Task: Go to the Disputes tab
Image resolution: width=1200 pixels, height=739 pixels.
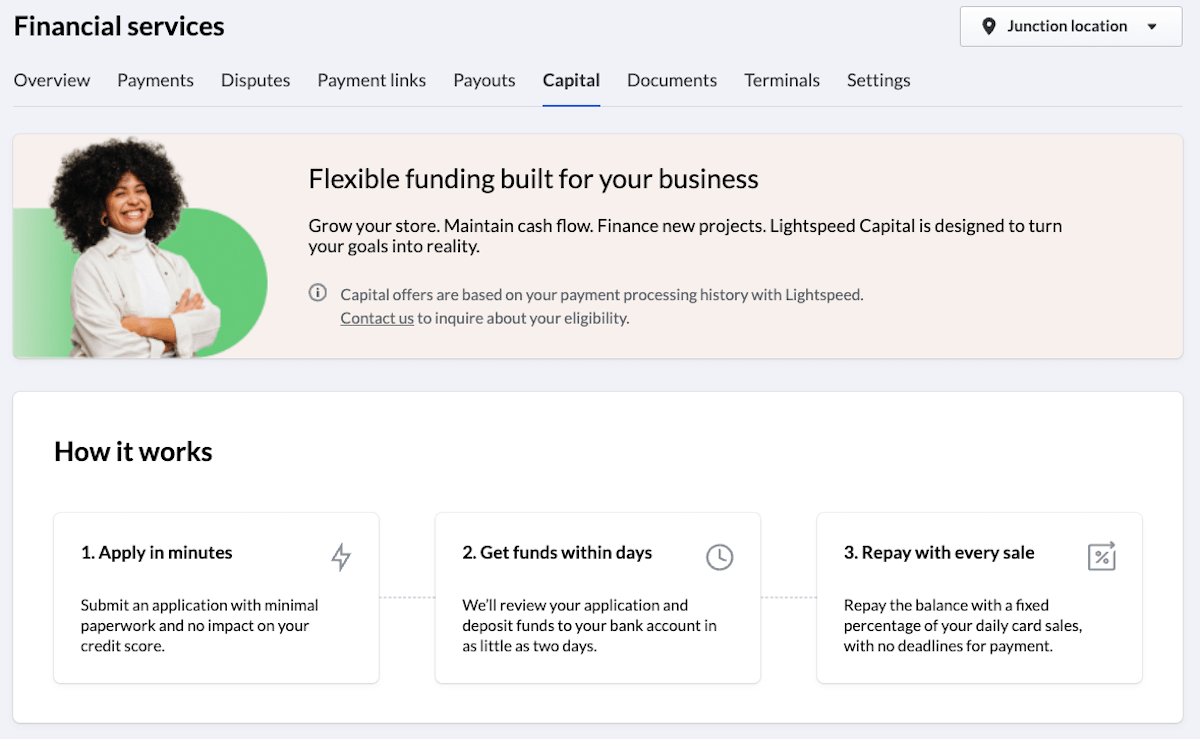Action: [x=255, y=80]
